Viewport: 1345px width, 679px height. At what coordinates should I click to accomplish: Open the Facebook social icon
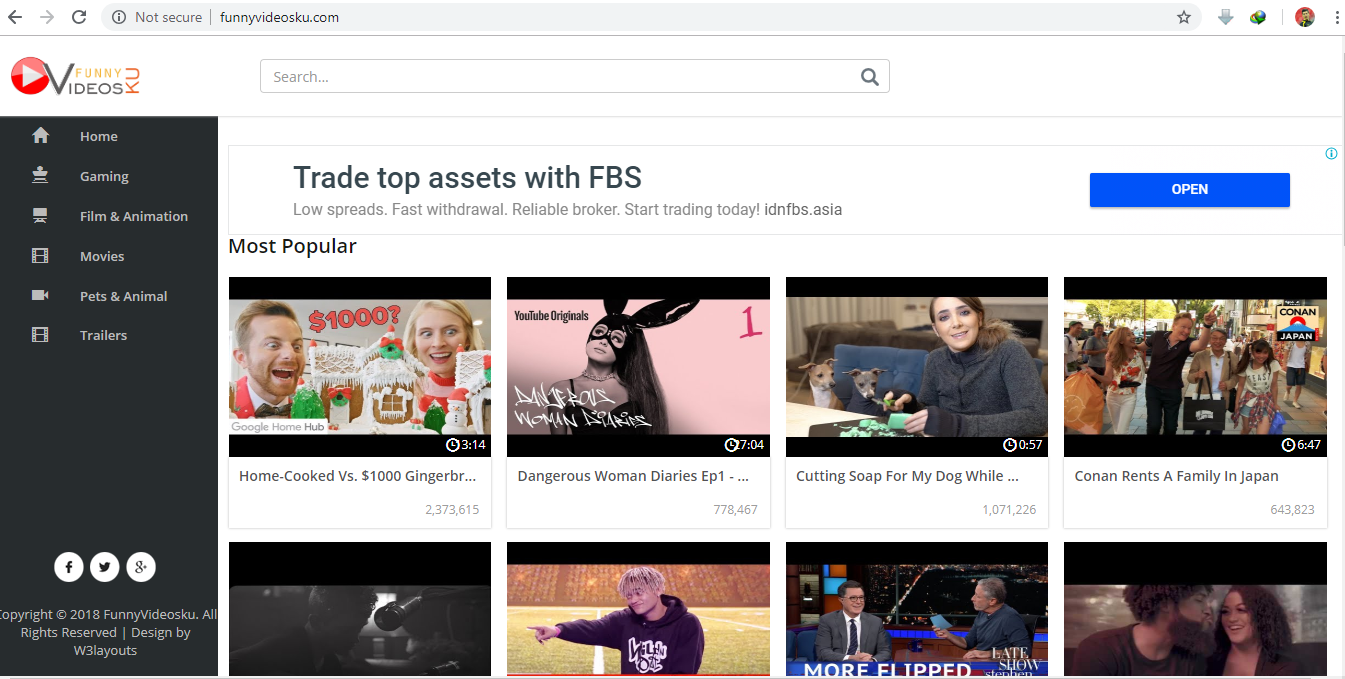[68, 567]
